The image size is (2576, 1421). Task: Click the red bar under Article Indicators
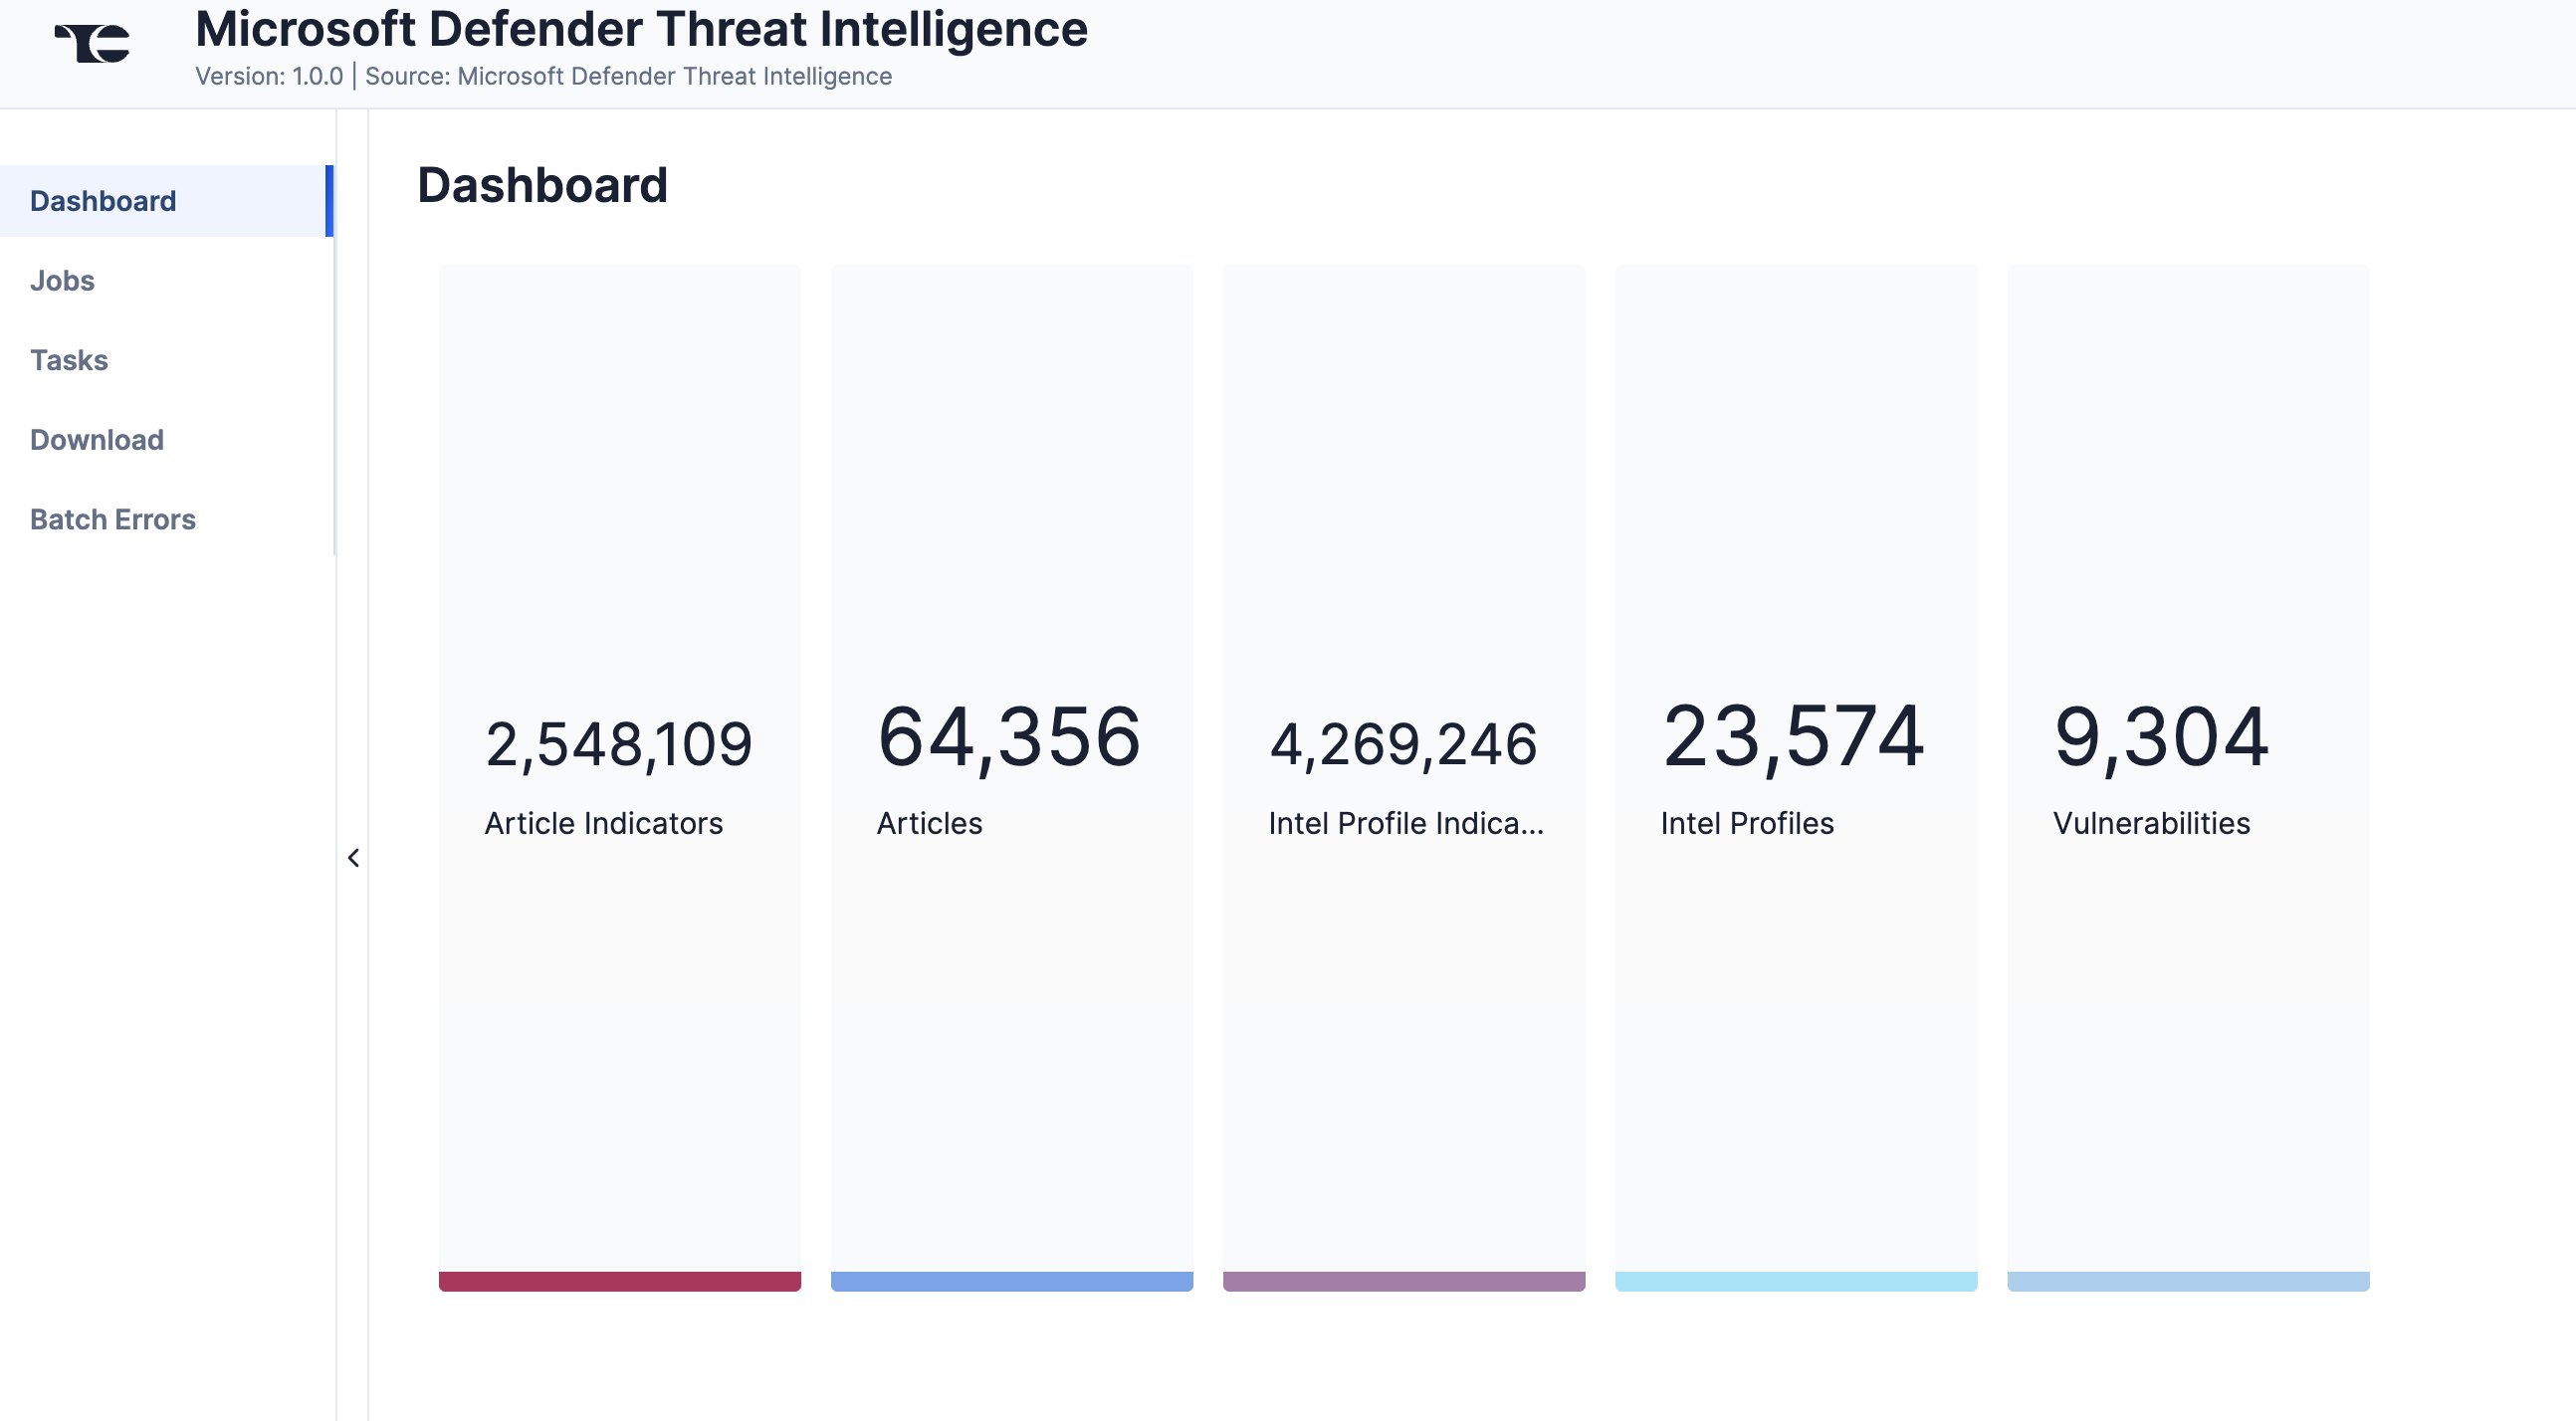click(619, 1281)
